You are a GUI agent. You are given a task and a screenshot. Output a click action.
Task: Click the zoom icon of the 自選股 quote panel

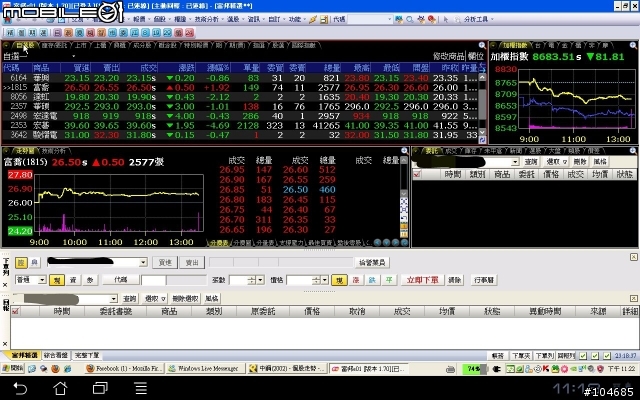[x=482, y=45]
